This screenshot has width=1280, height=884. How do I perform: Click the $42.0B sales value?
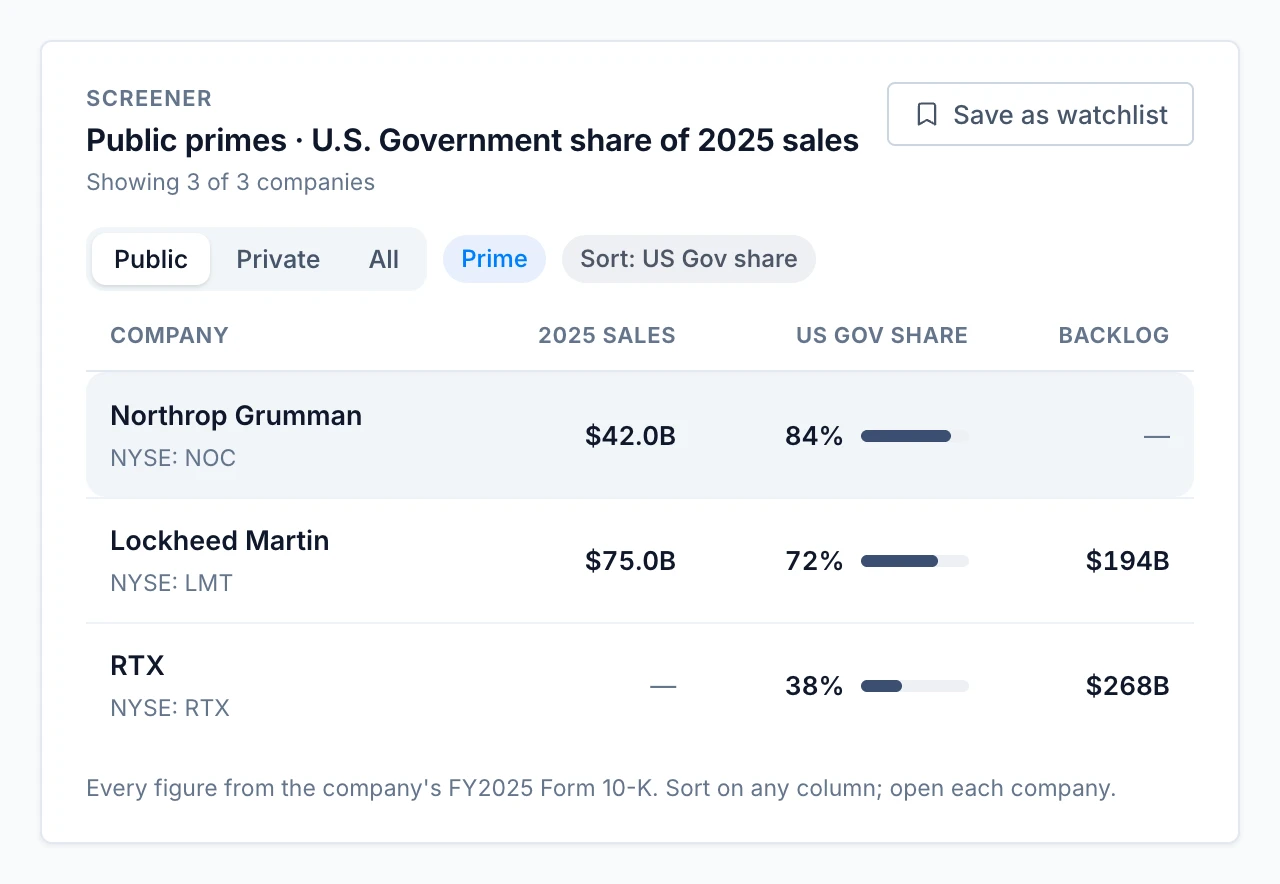[631, 436]
